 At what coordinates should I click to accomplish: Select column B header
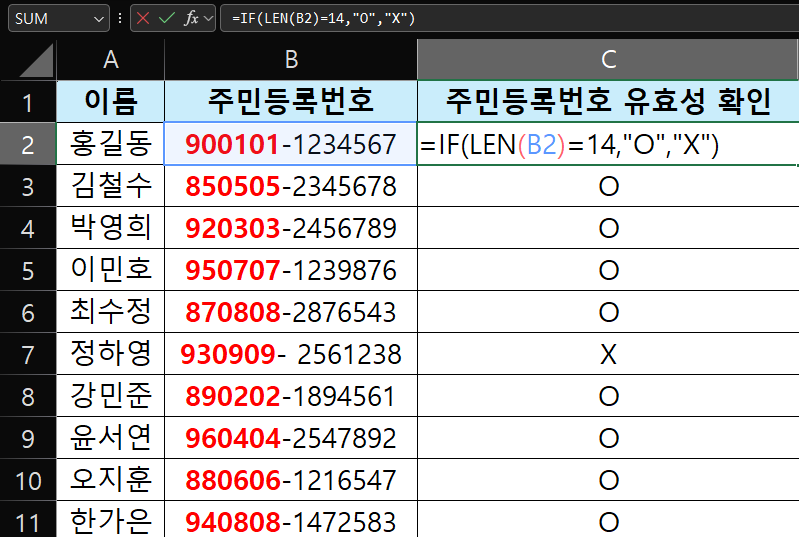tap(291, 60)
